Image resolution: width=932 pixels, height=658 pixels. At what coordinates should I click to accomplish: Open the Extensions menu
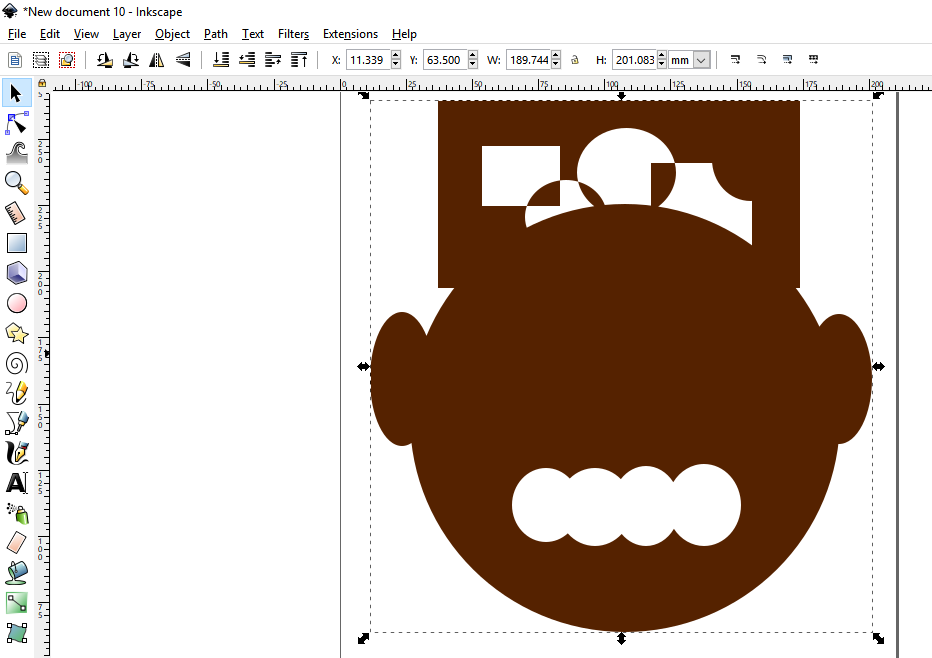pyautogui.click(x=350, y=34)
